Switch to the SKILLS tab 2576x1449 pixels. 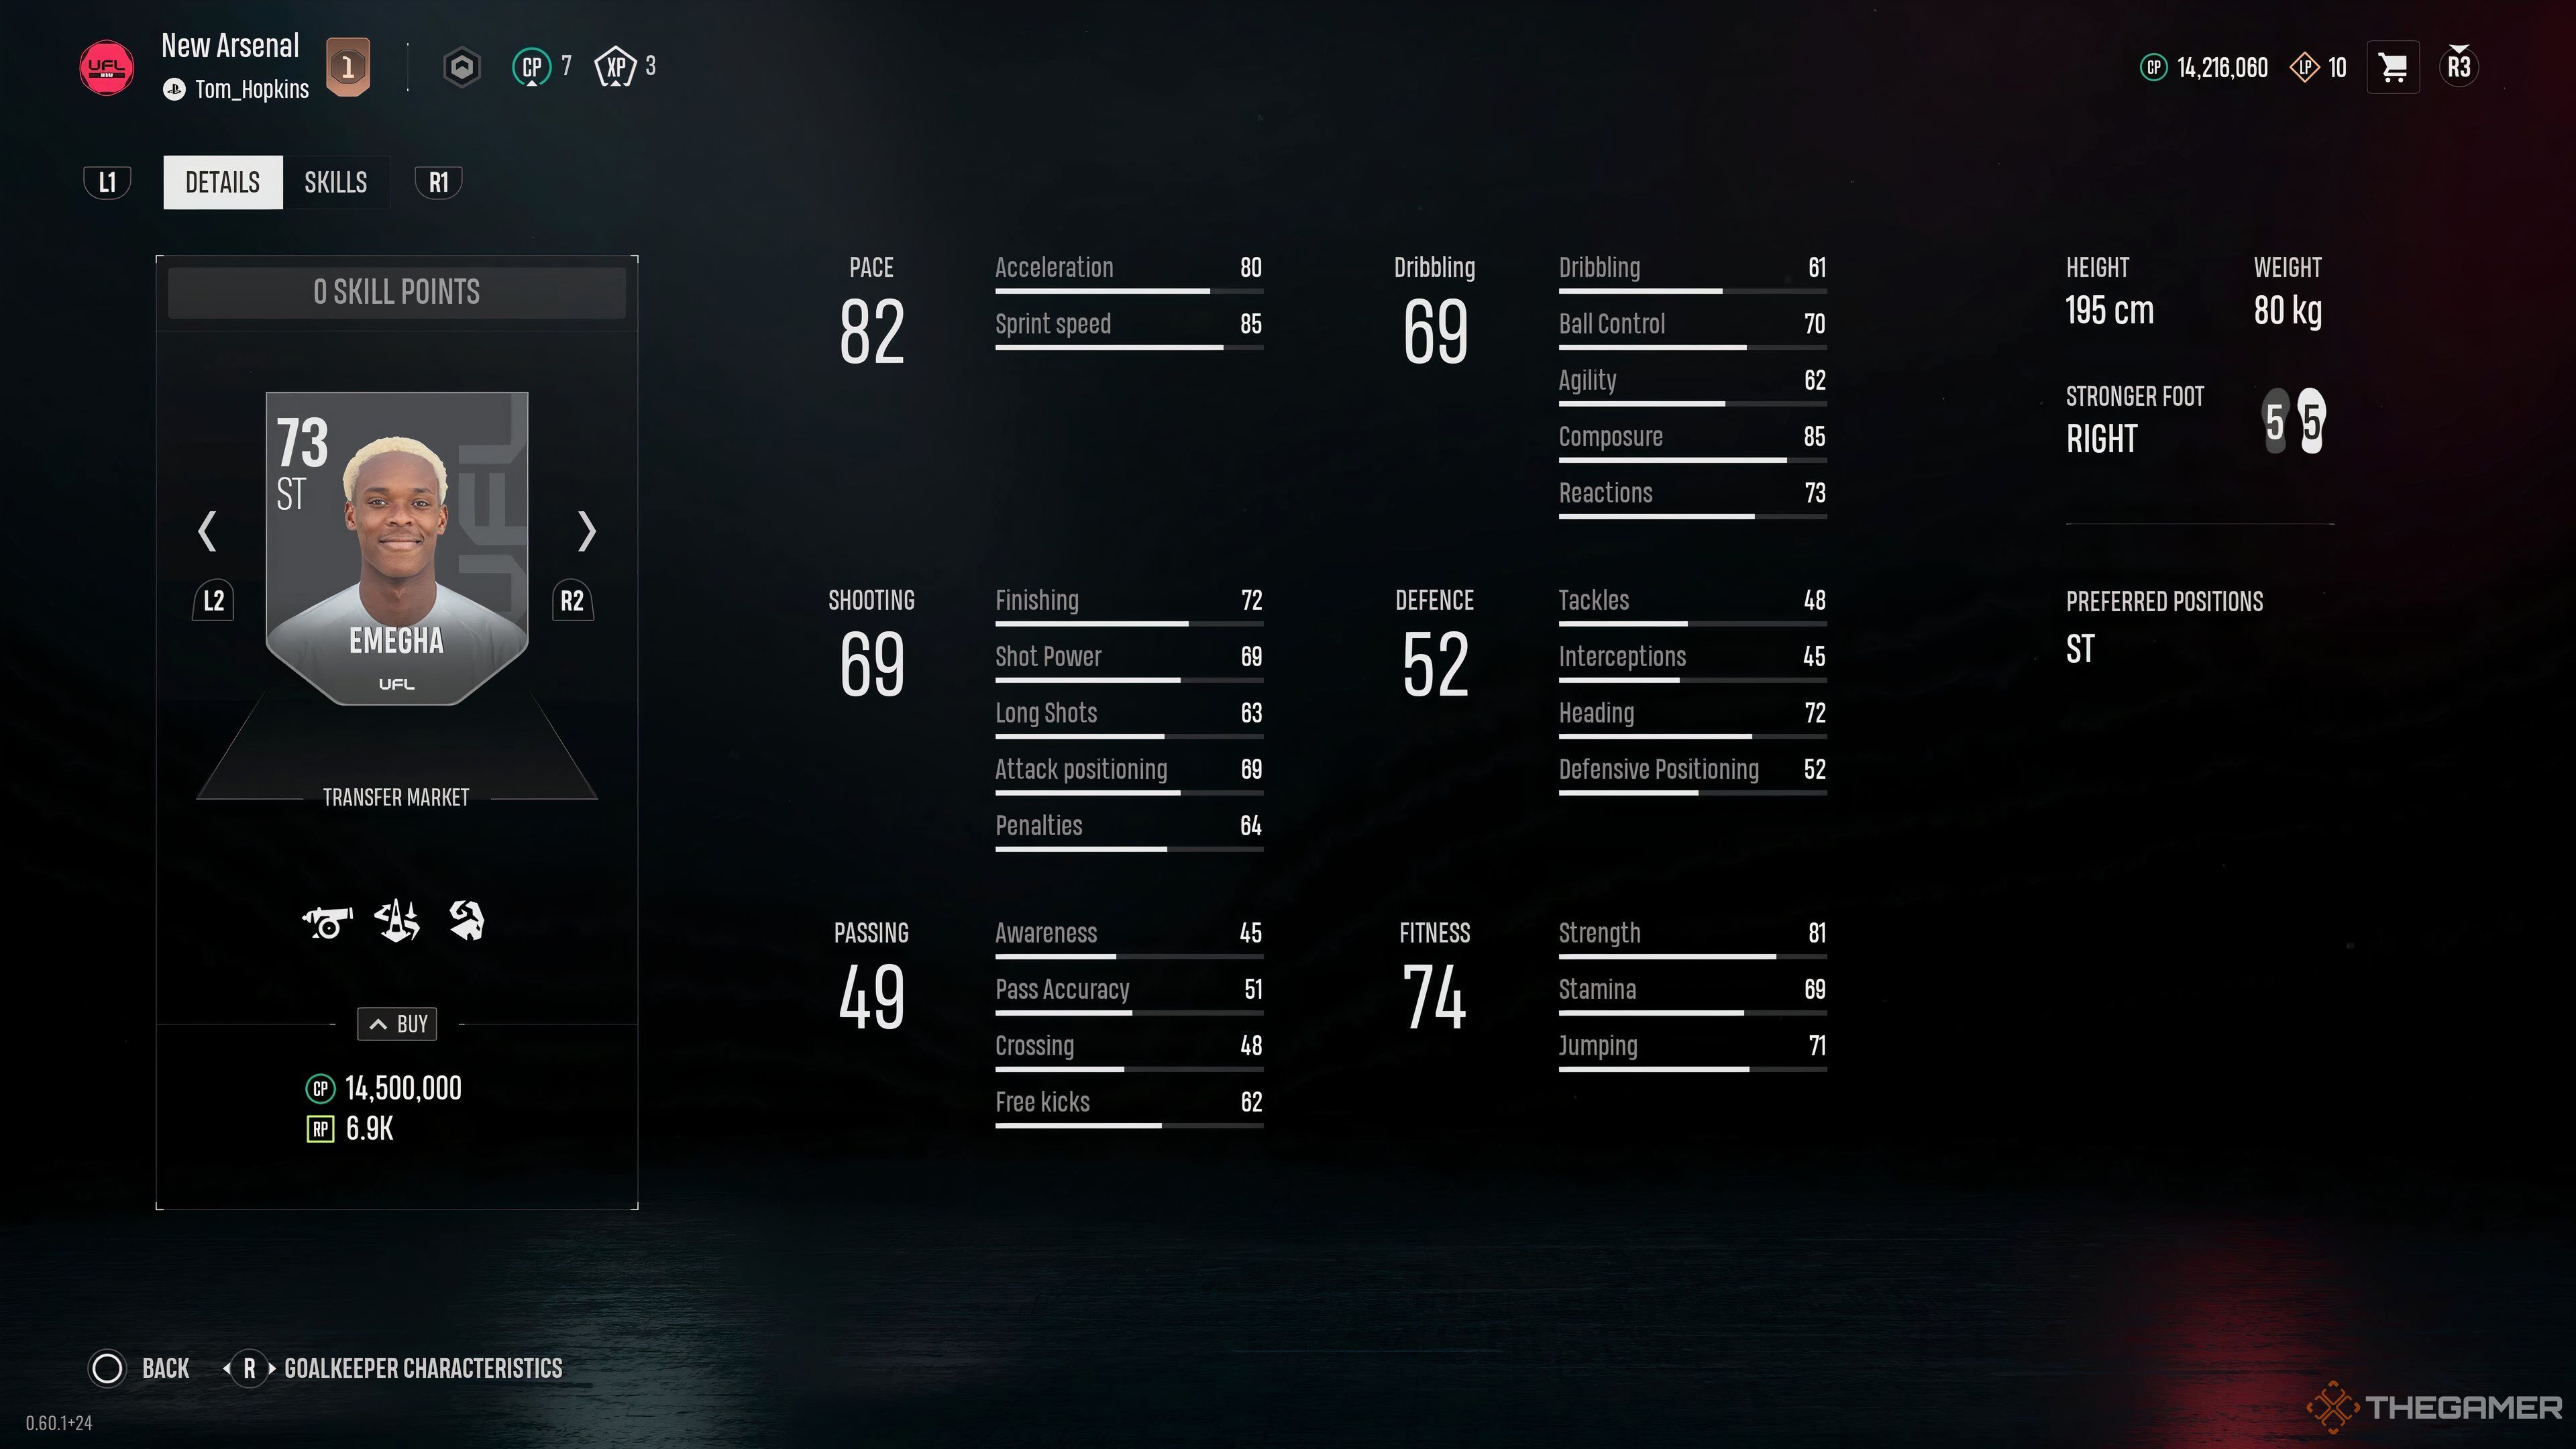pos(336,182)
